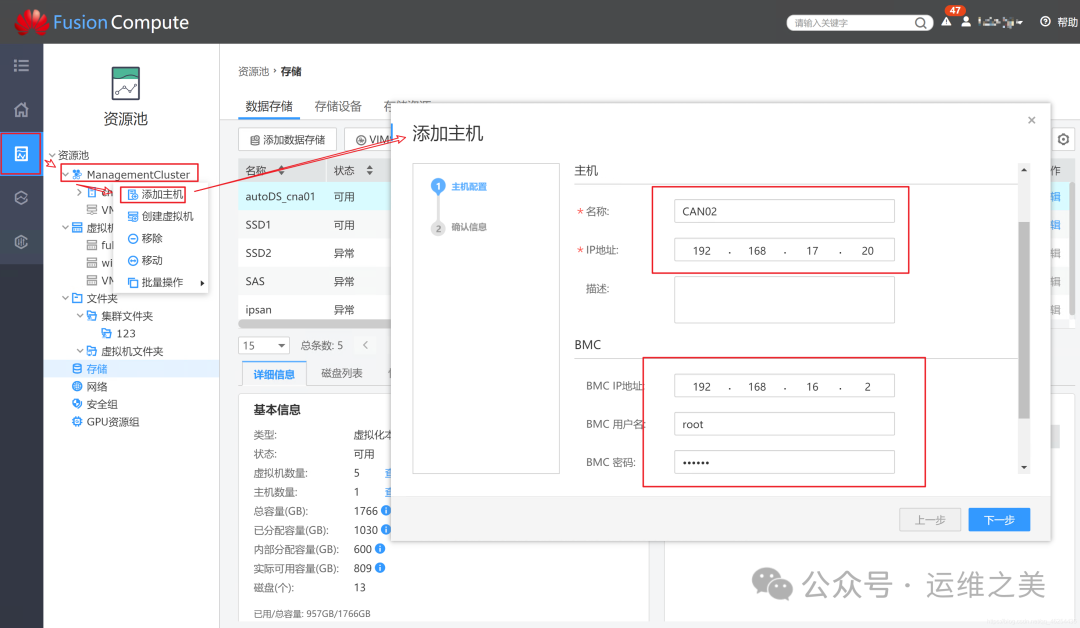Choose 创建虚拟机 from the context menu

tap(166, 216)
